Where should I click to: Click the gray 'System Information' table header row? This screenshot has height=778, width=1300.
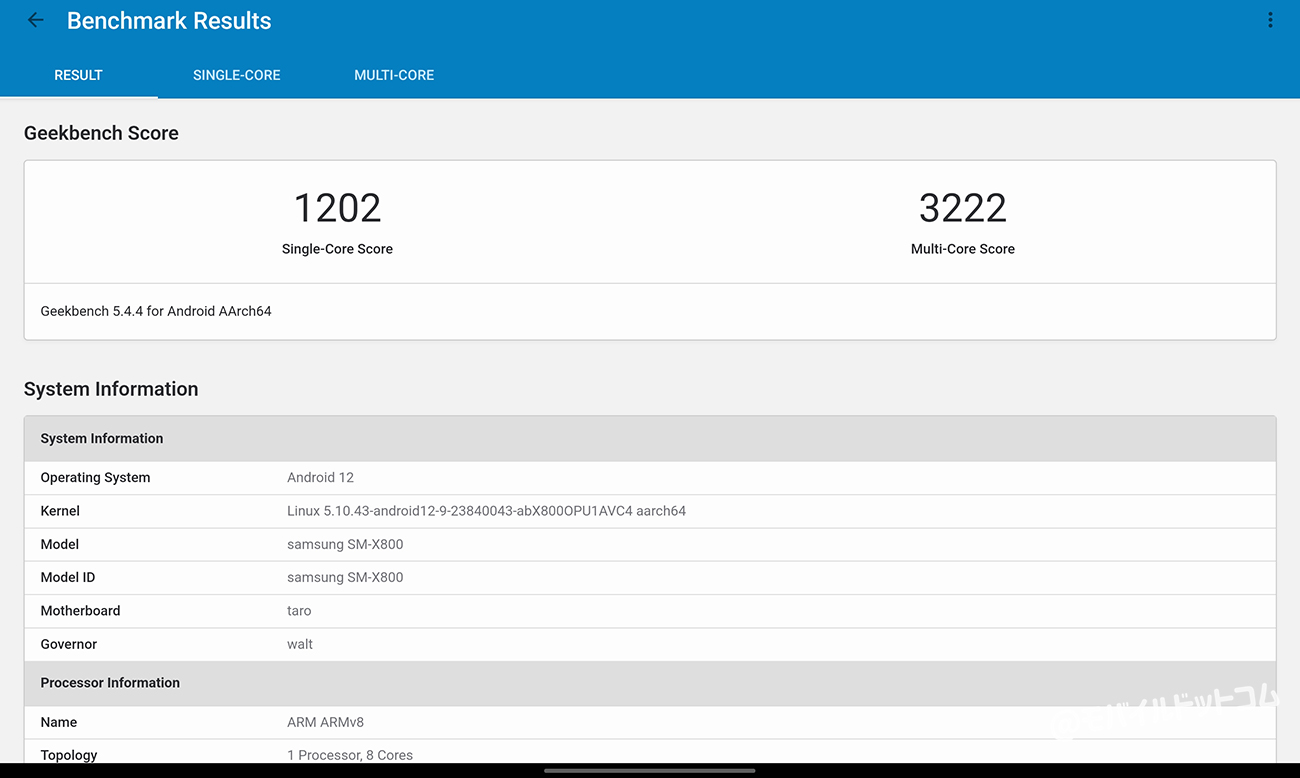pyautogui.click(x=650, y=438)
